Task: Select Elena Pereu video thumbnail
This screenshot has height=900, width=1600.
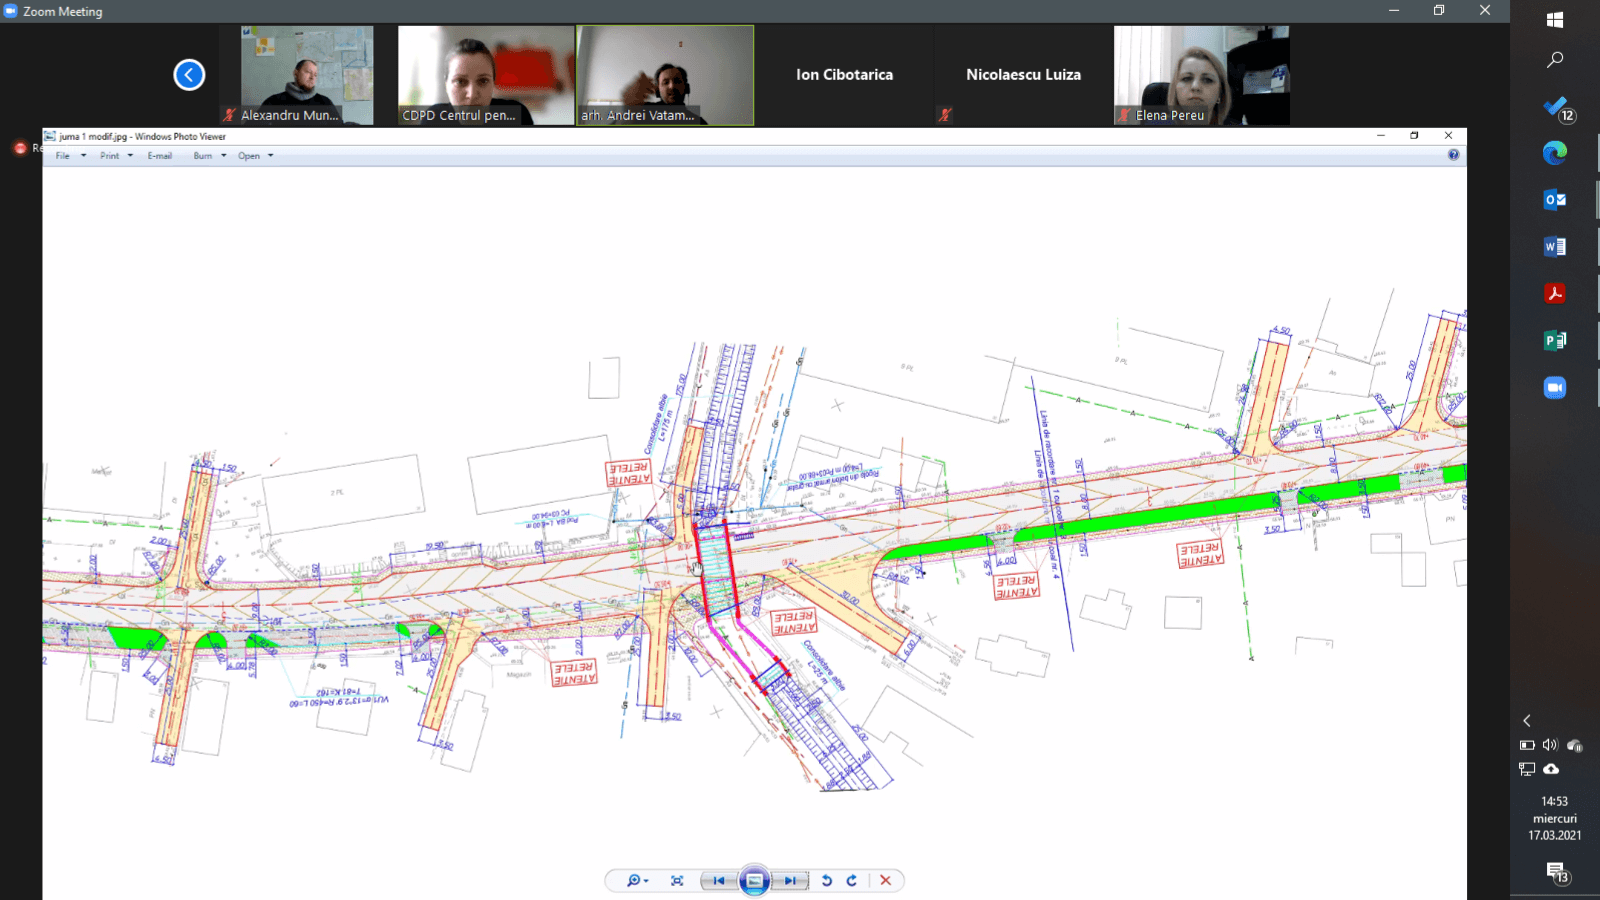Action: click(x=1201, y=75)
